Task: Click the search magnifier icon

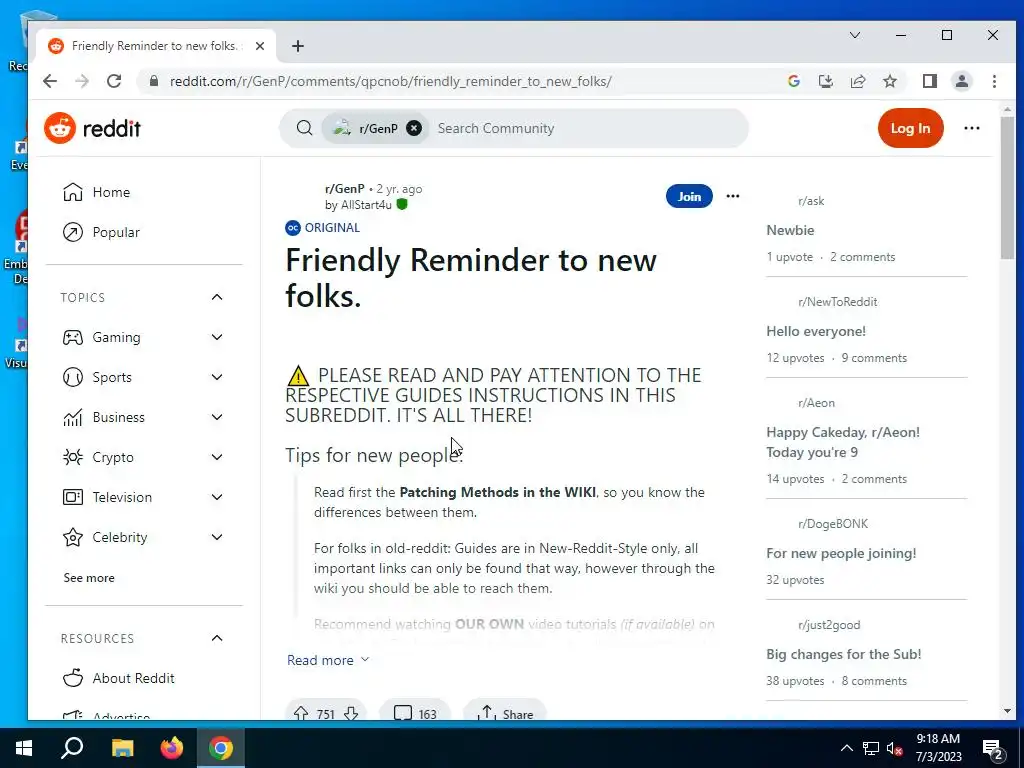Action: click(x=304, y=128)
